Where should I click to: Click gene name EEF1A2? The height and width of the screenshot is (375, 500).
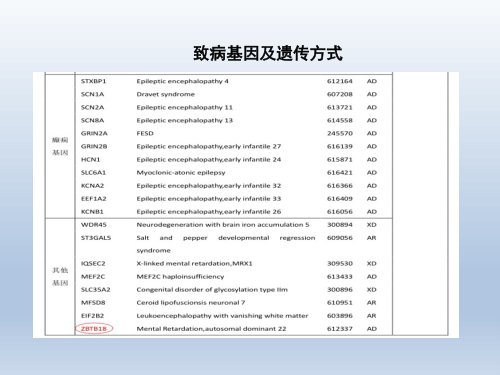coord(93,199)
